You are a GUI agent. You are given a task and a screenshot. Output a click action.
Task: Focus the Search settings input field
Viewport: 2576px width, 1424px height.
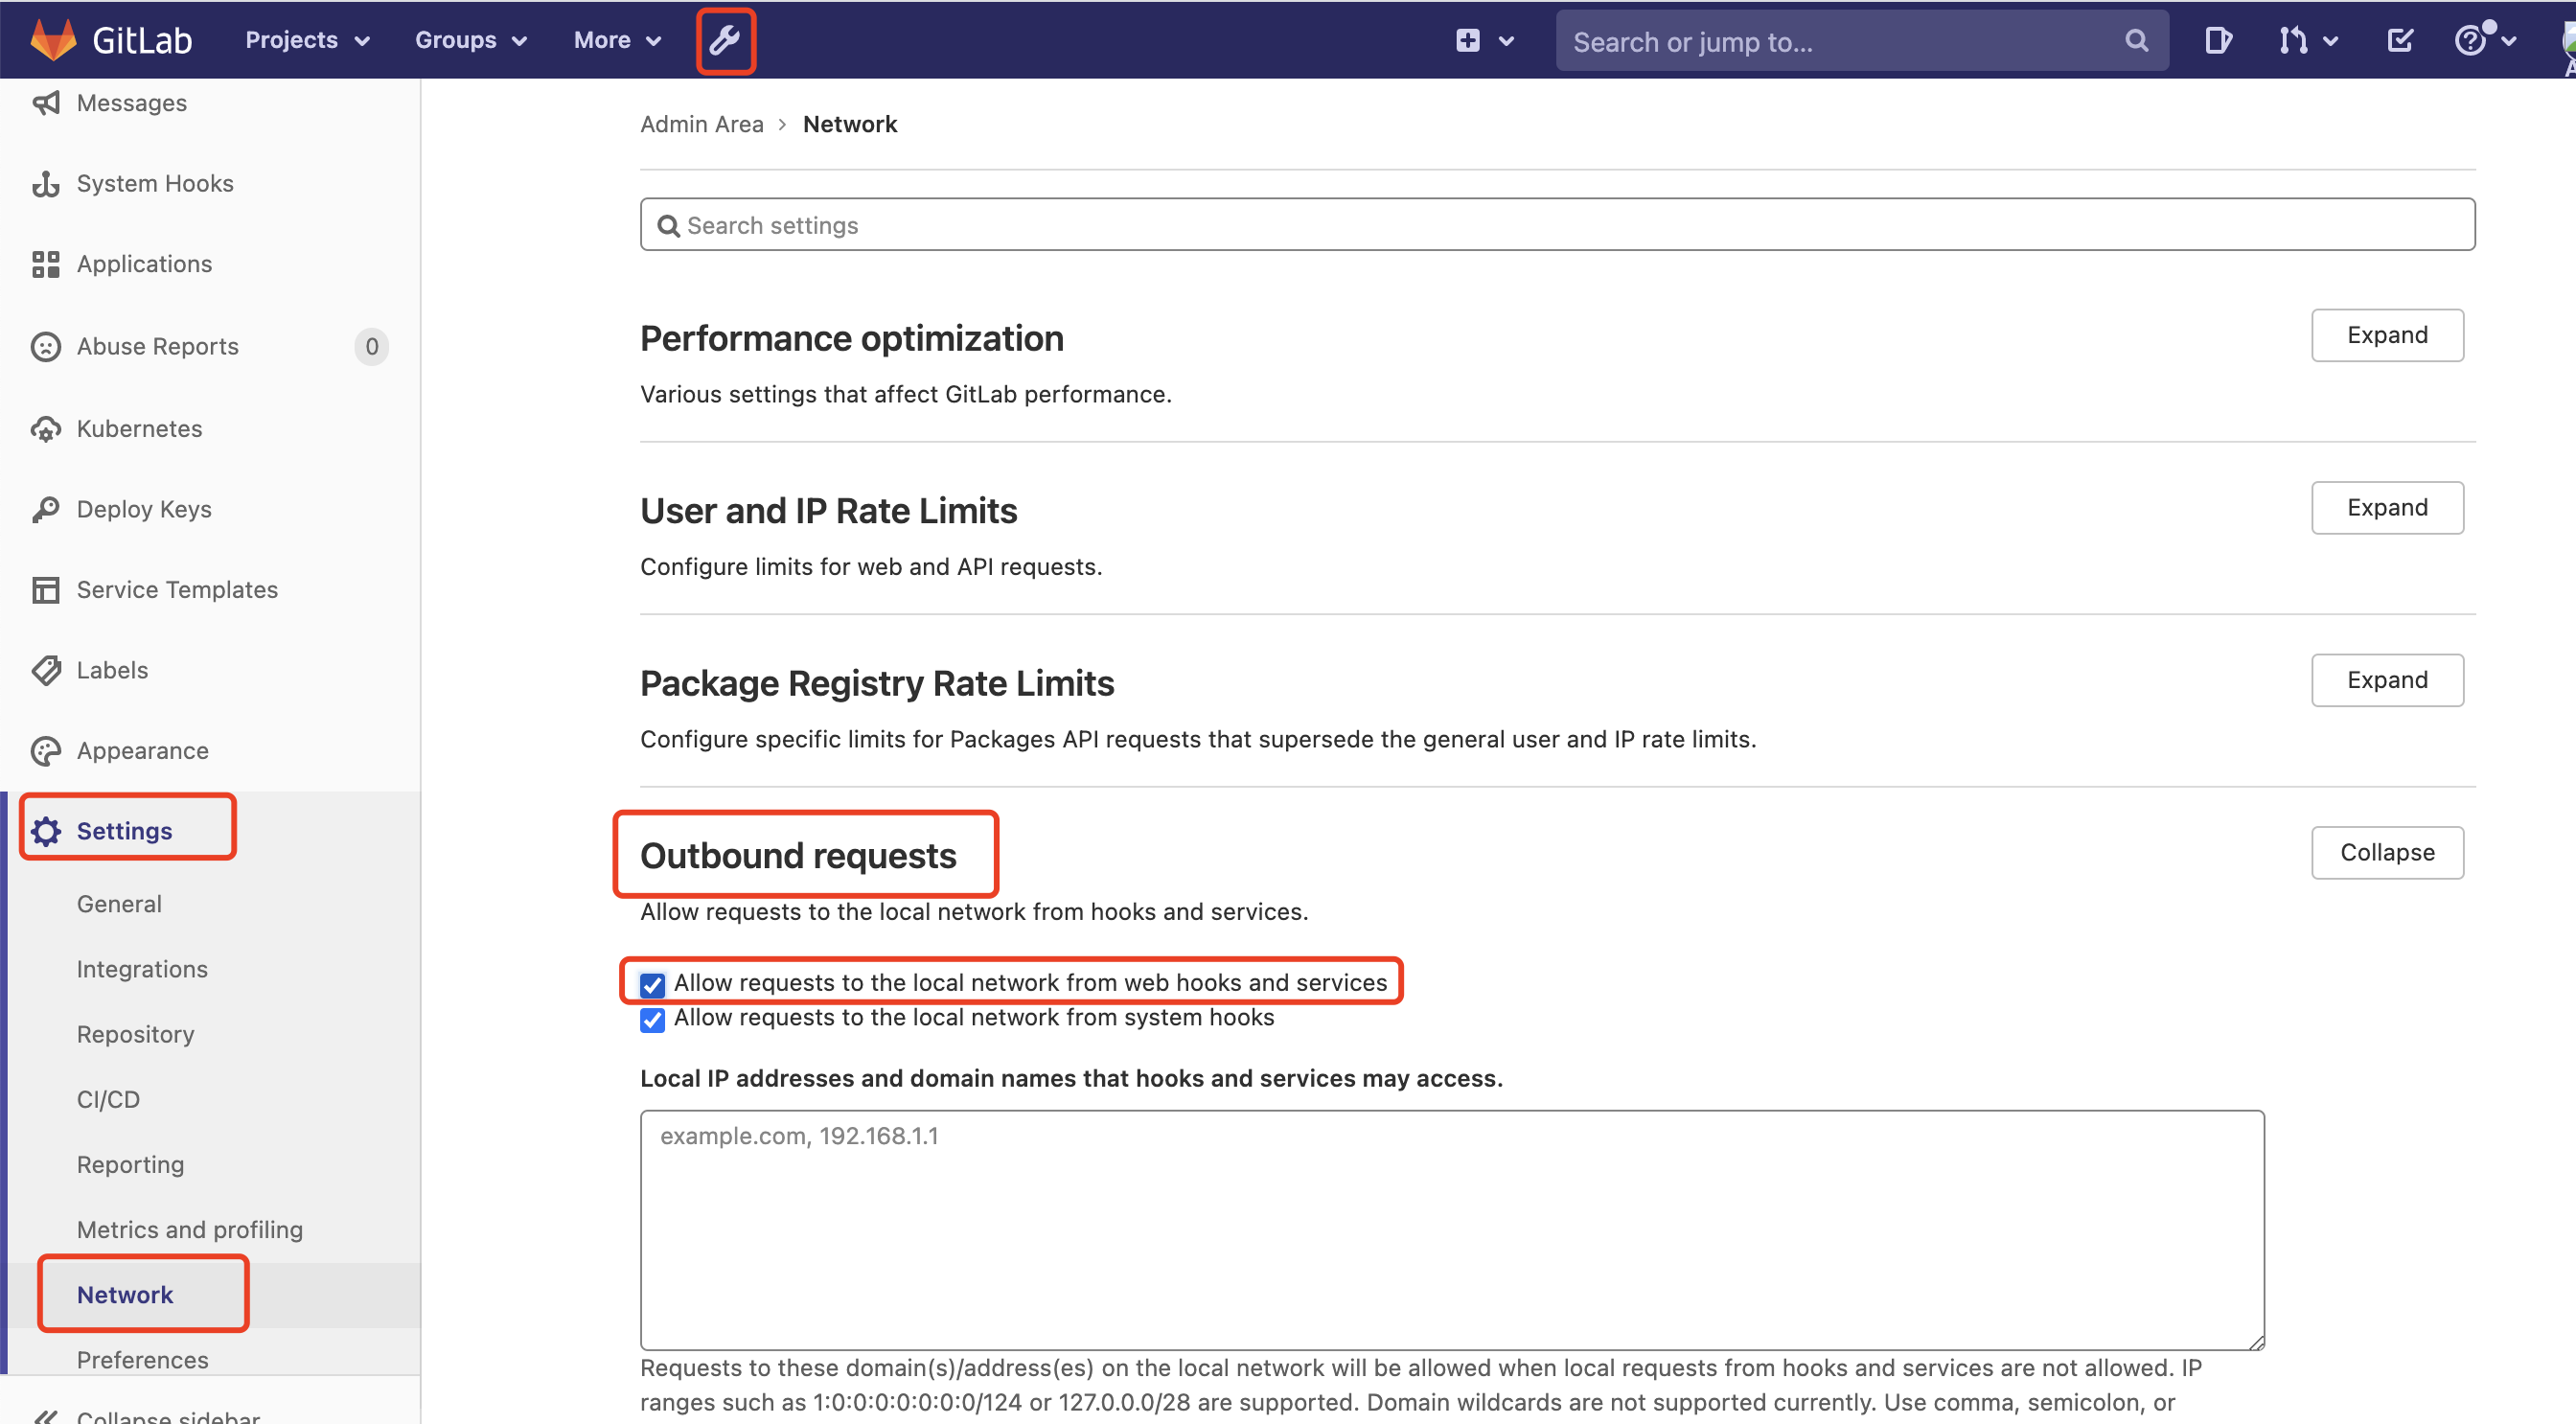[1557, 225]
